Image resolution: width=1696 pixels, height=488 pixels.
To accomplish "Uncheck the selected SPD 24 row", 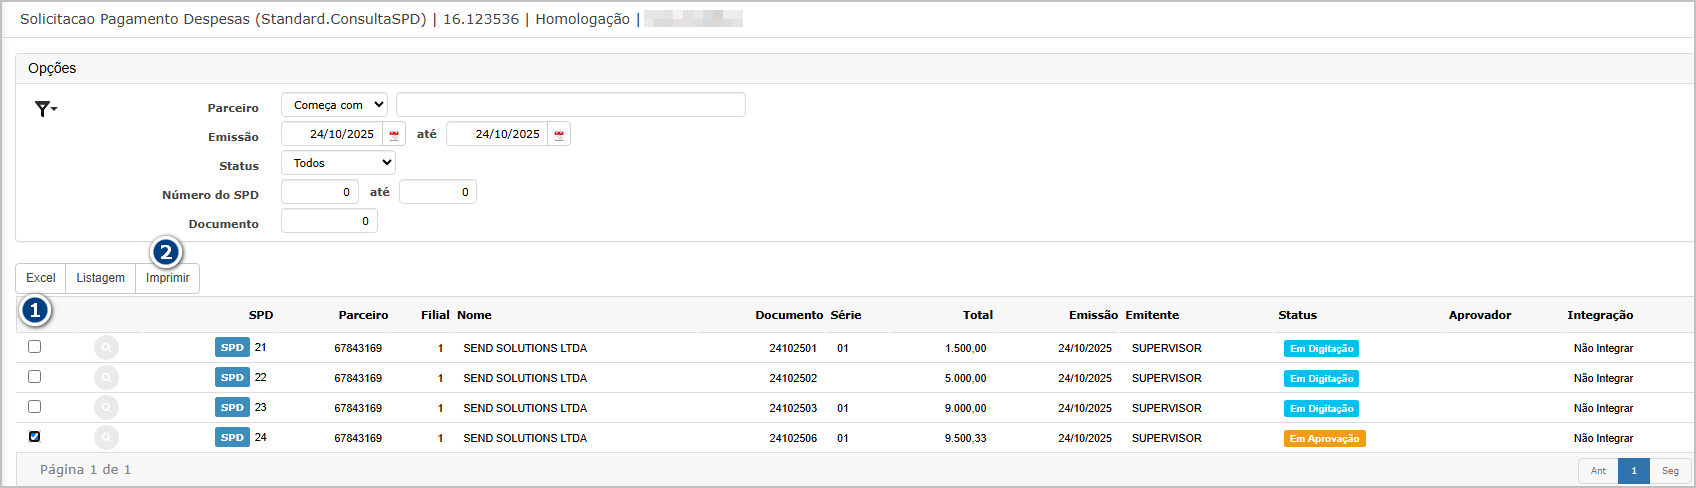I will coord(35,437).
